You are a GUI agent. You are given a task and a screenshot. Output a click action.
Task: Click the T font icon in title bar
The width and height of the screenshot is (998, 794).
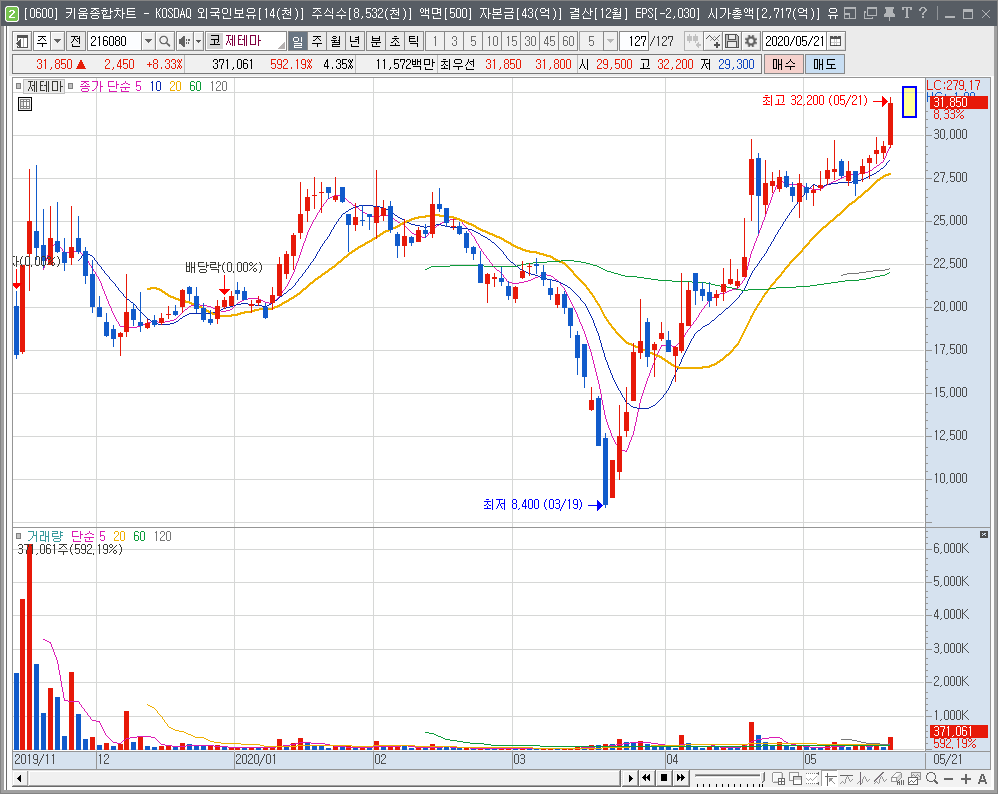906,13
